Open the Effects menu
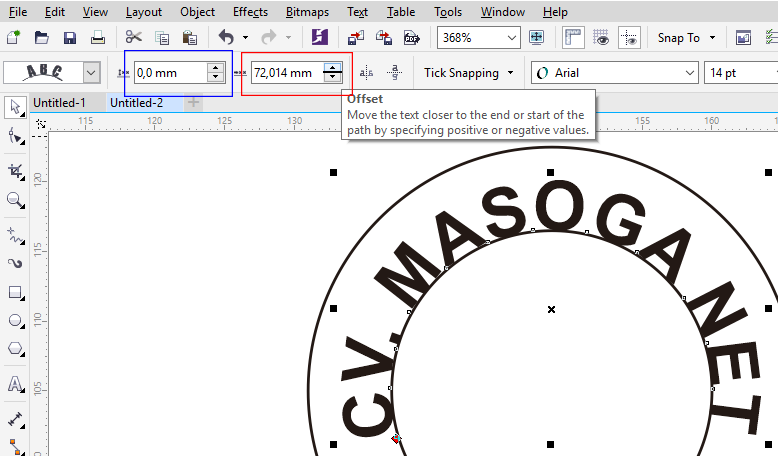778x456 pixels. (x=251, y=12)
